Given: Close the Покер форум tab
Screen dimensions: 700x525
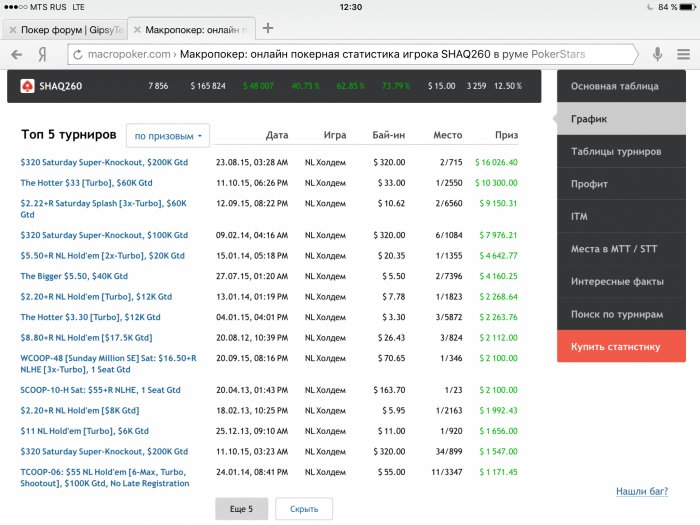Looking at the screenshot, I should point(13,30).
